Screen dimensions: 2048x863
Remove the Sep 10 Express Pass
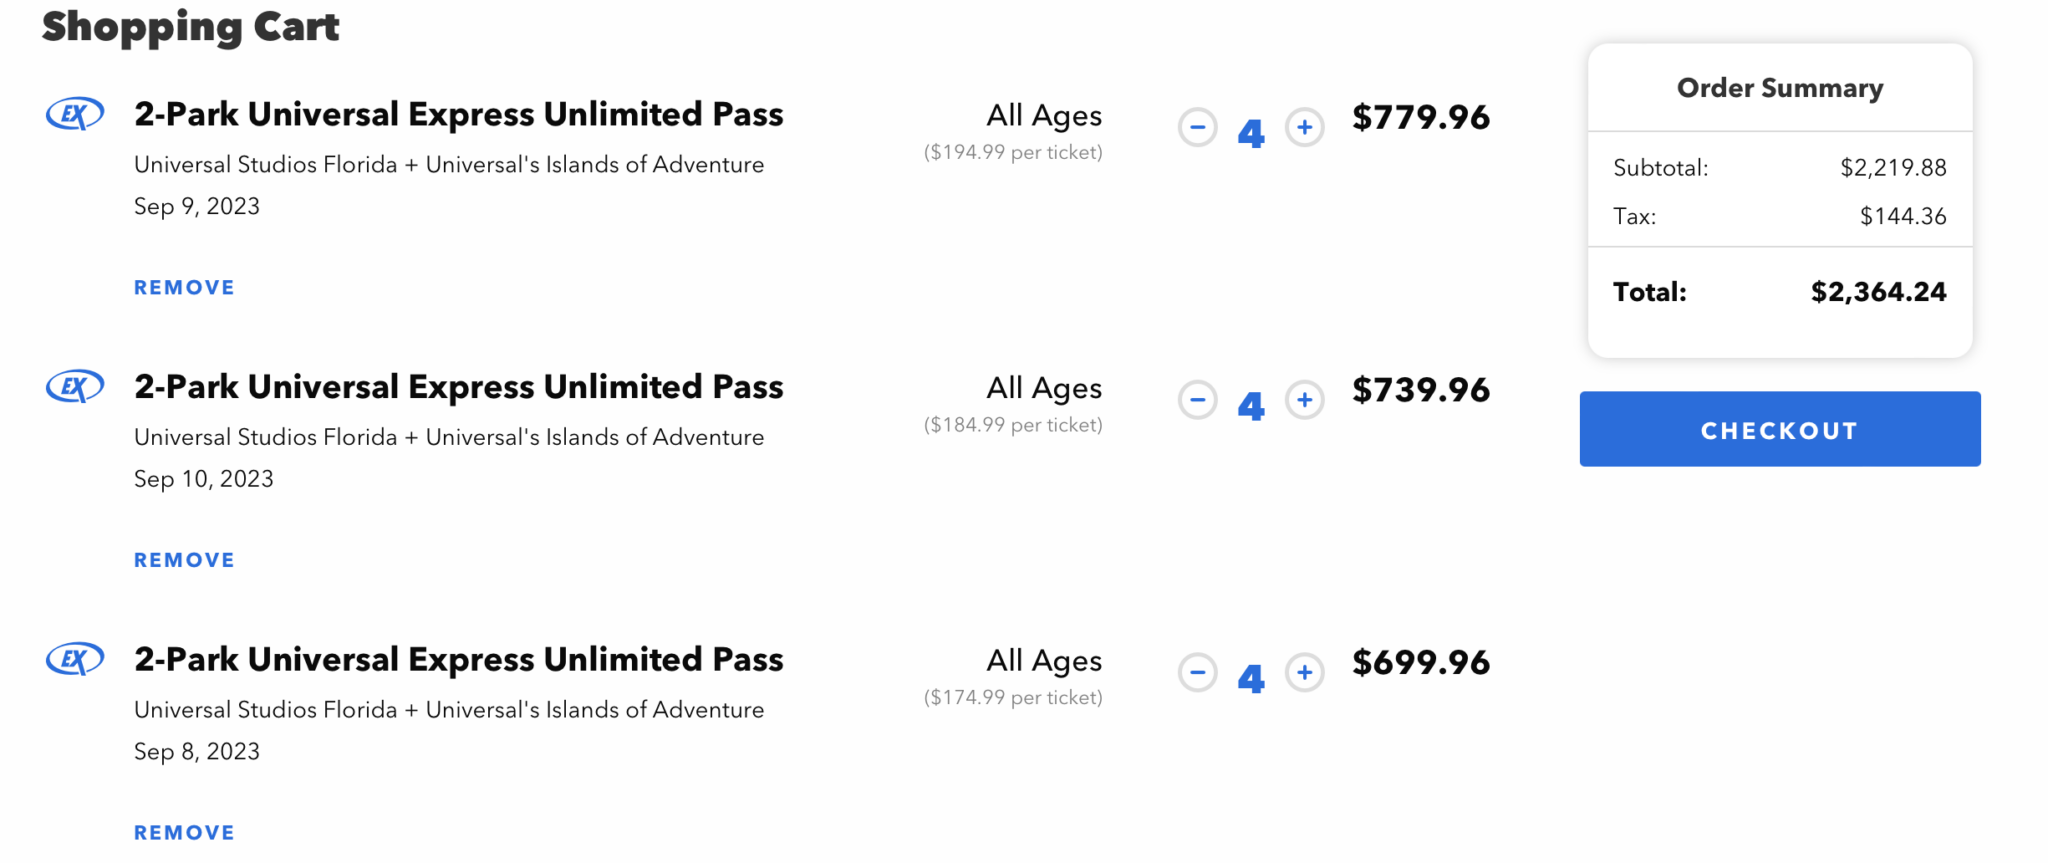click(x=184, y=559)
